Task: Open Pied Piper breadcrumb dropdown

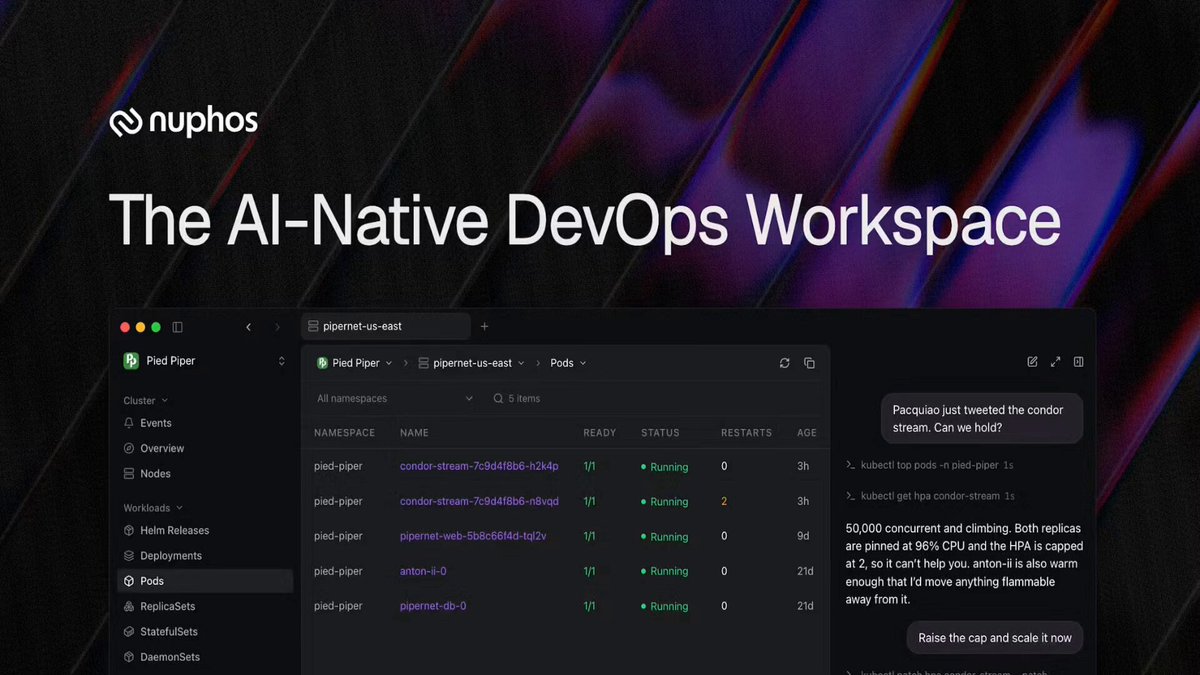Action: [x=354, y=363]
